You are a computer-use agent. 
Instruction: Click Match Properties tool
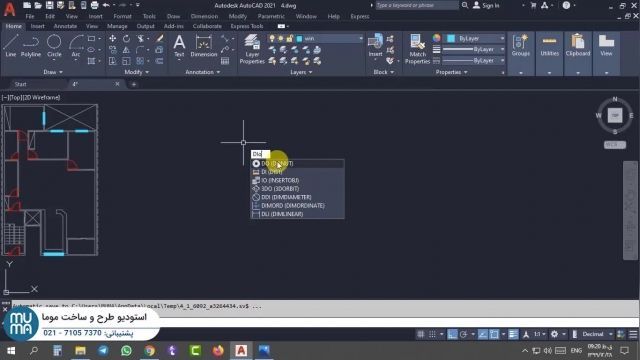pyautogui.click(x=417, y=49)
